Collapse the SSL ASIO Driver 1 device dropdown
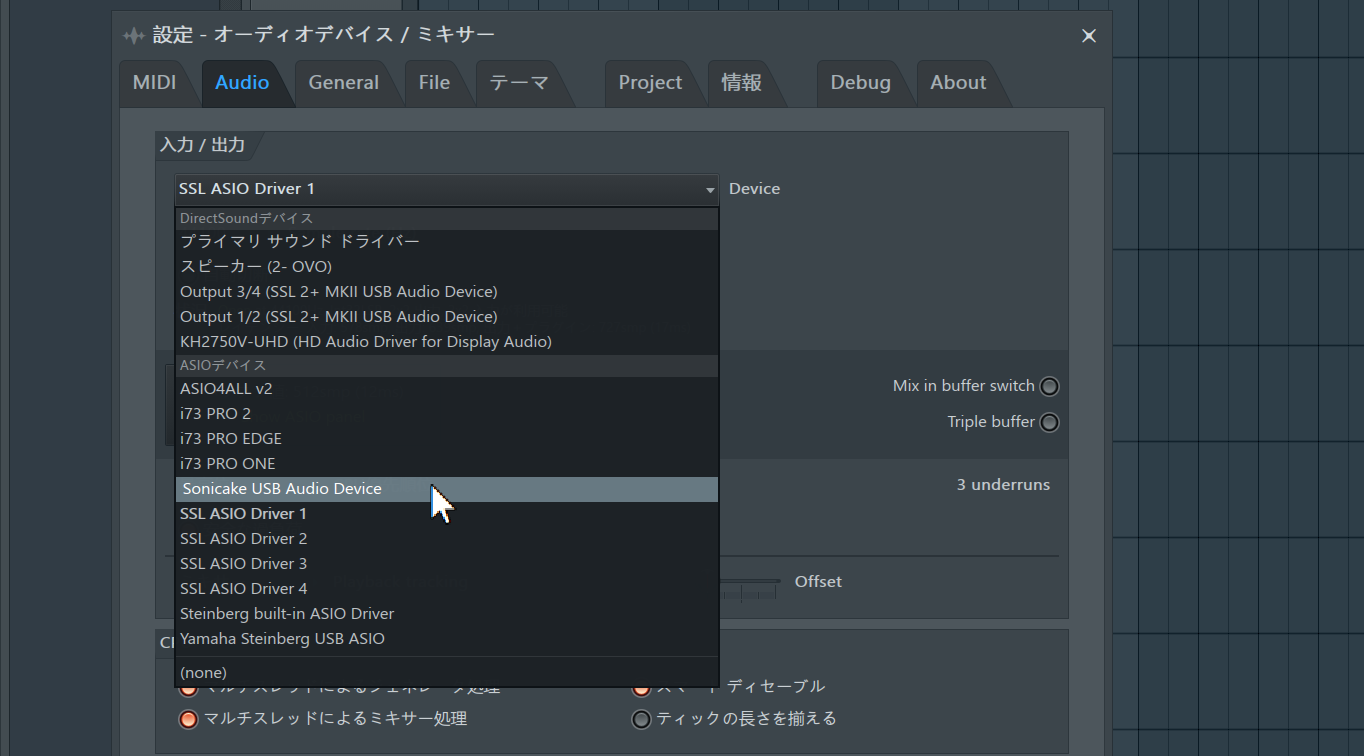This screenshot has width=1364, height=756. (447, 189)
